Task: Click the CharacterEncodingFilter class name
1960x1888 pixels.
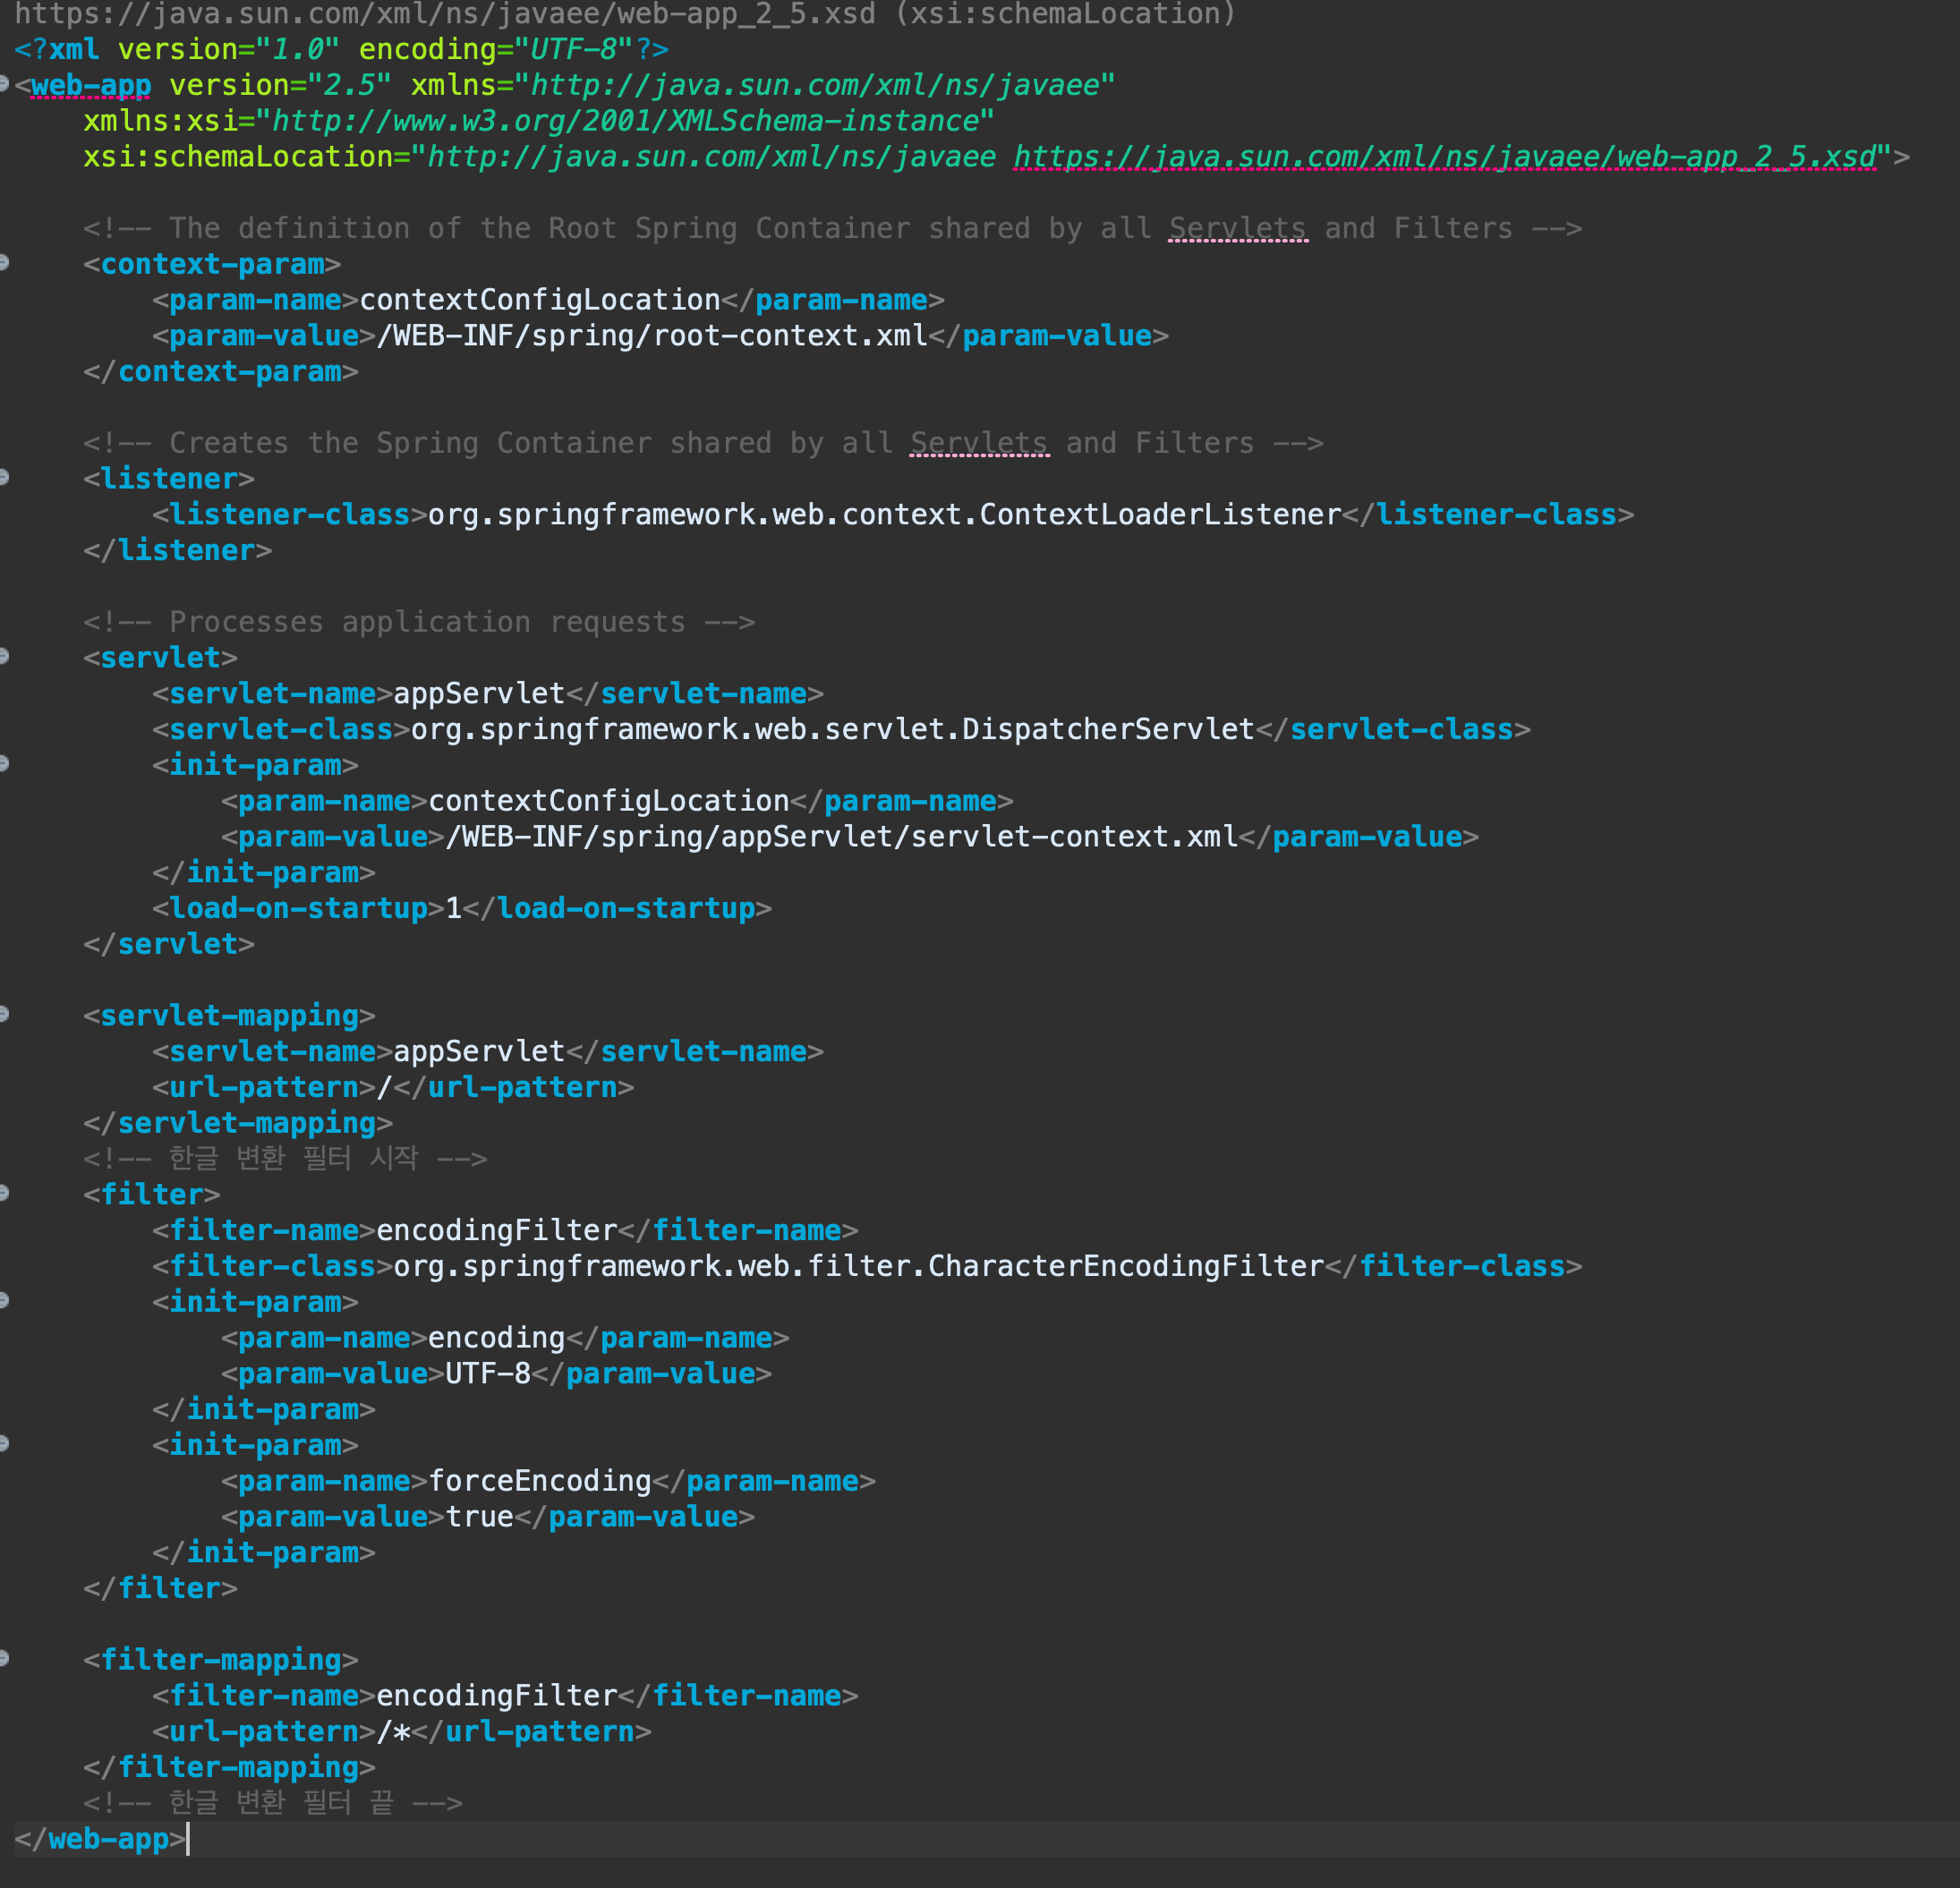Action: [x=1125, y=1267]
